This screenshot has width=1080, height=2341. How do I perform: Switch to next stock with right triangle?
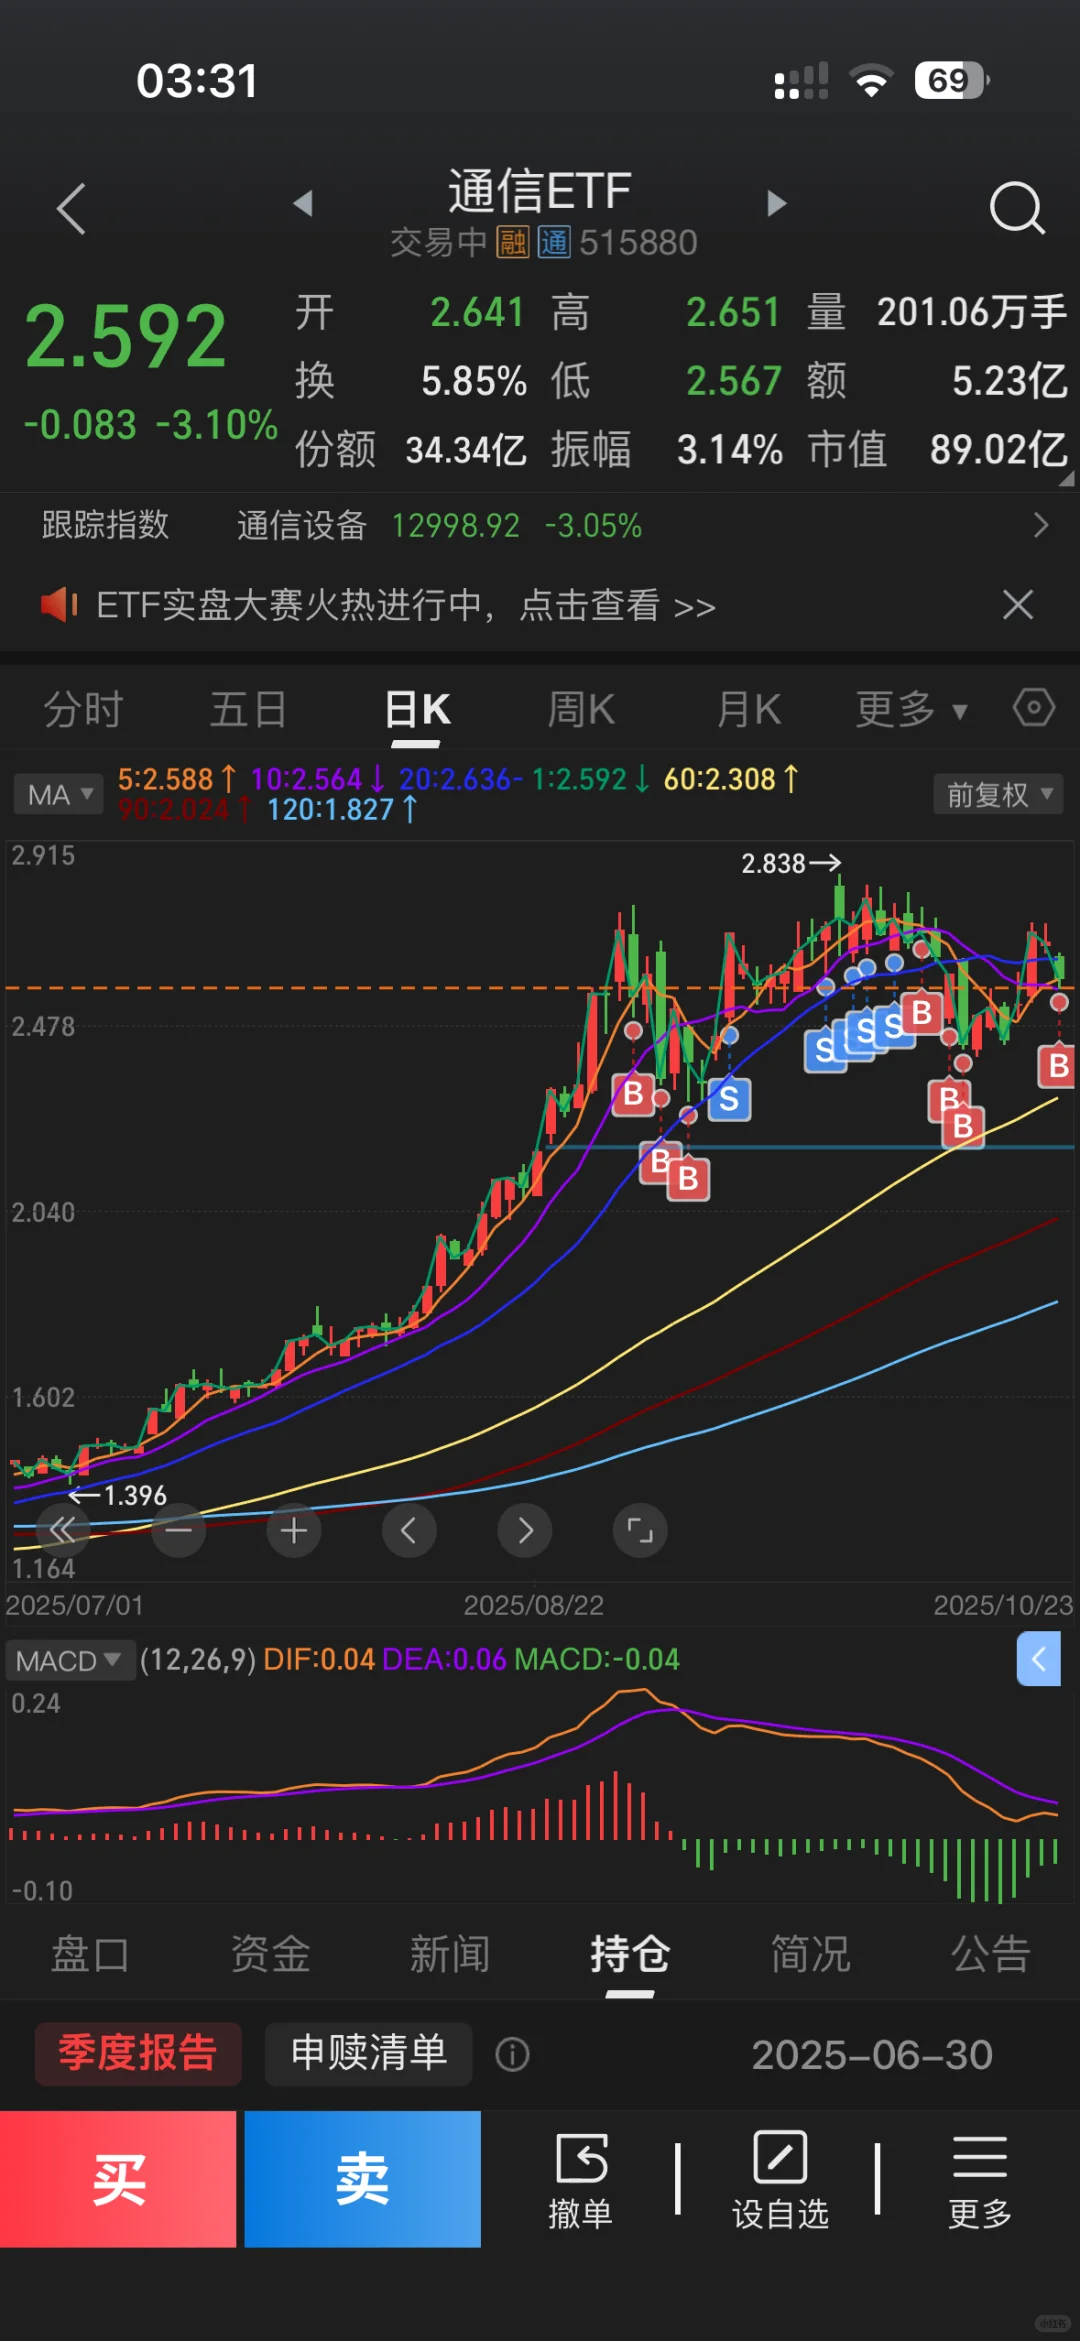click(776, 204)
